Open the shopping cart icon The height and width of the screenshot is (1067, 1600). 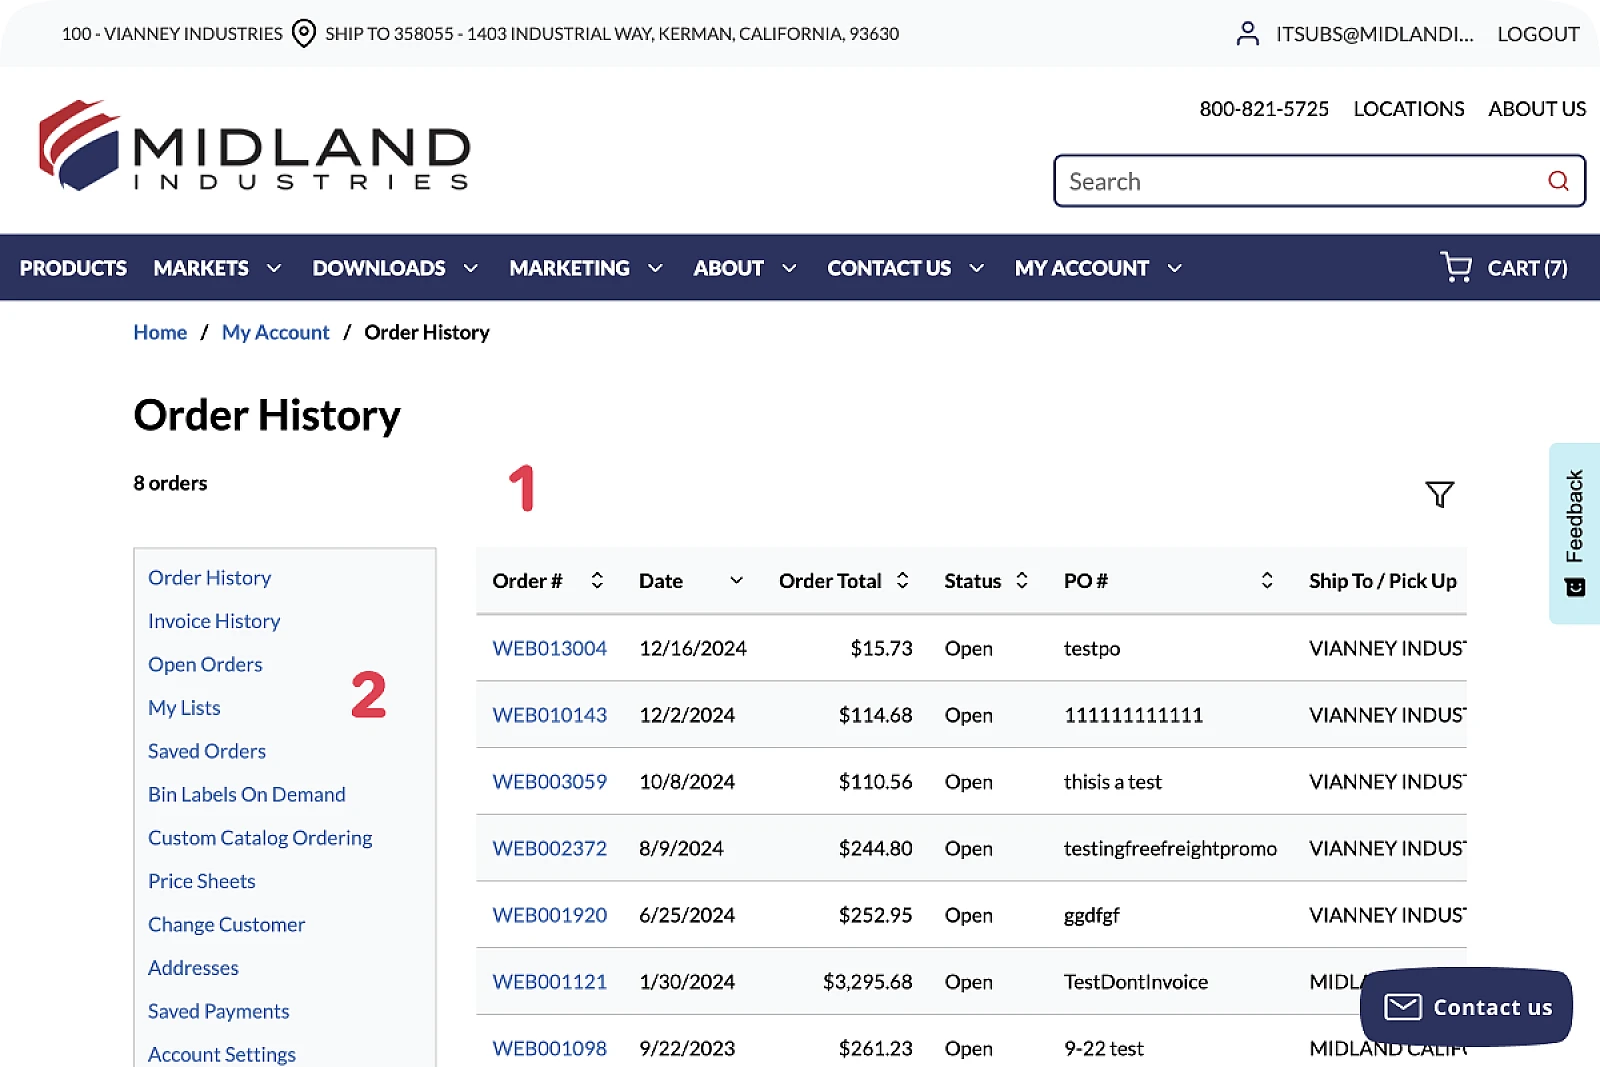pos(1456,267)
